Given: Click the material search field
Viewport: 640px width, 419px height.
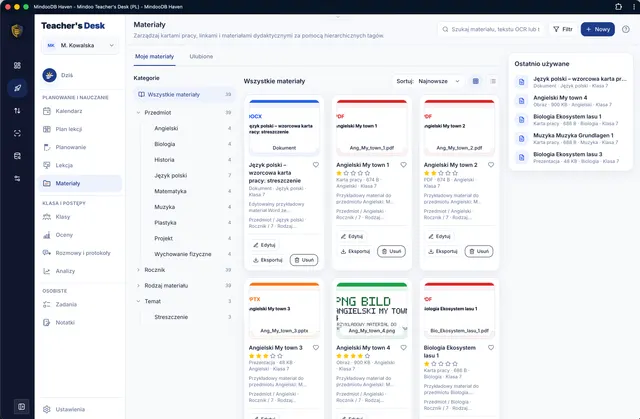Looking at the screenshot, I should coord(491,29).
